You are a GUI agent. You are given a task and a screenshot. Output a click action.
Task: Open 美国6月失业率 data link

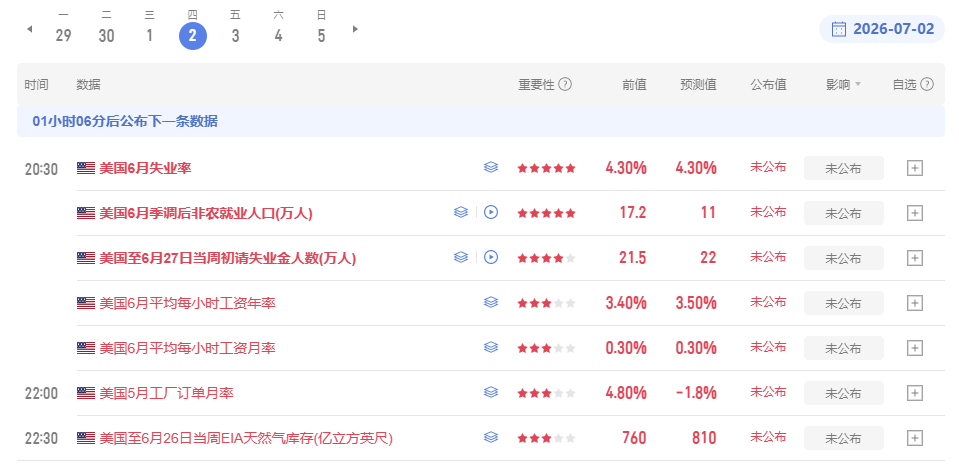point(146,168)
